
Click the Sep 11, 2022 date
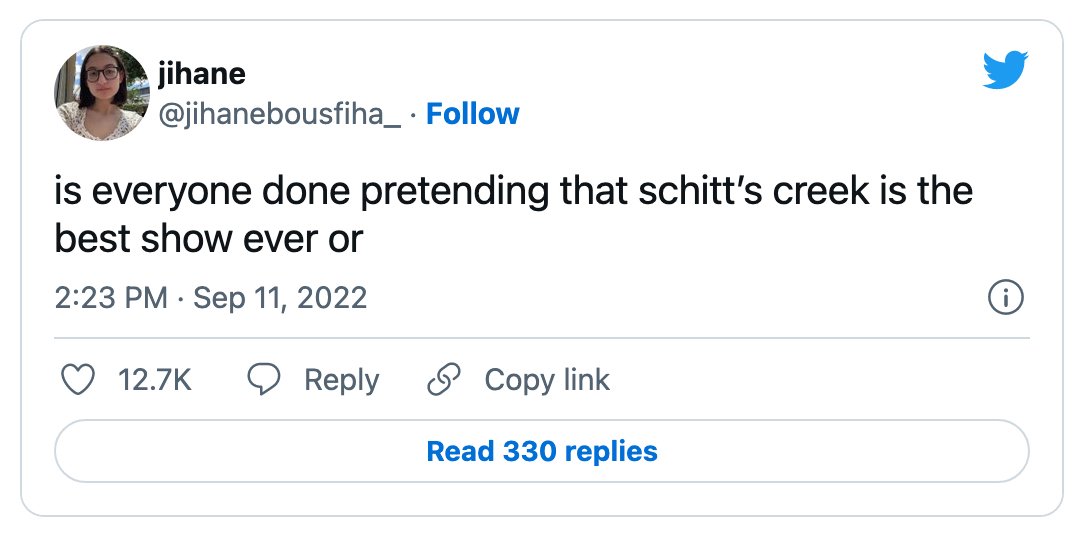tap(280, 298)
